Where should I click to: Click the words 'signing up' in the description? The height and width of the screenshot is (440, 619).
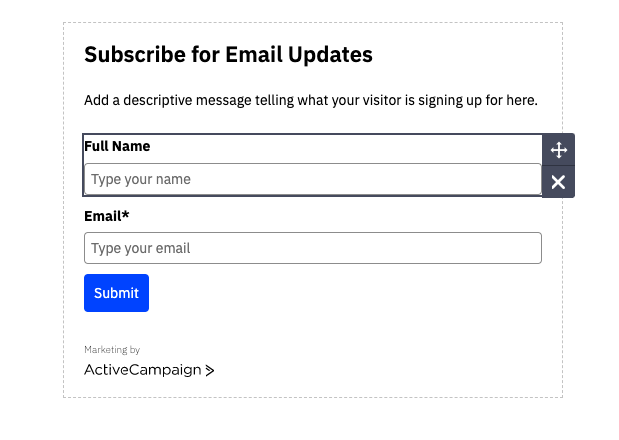pyautogui.click(x=450, y=101)
